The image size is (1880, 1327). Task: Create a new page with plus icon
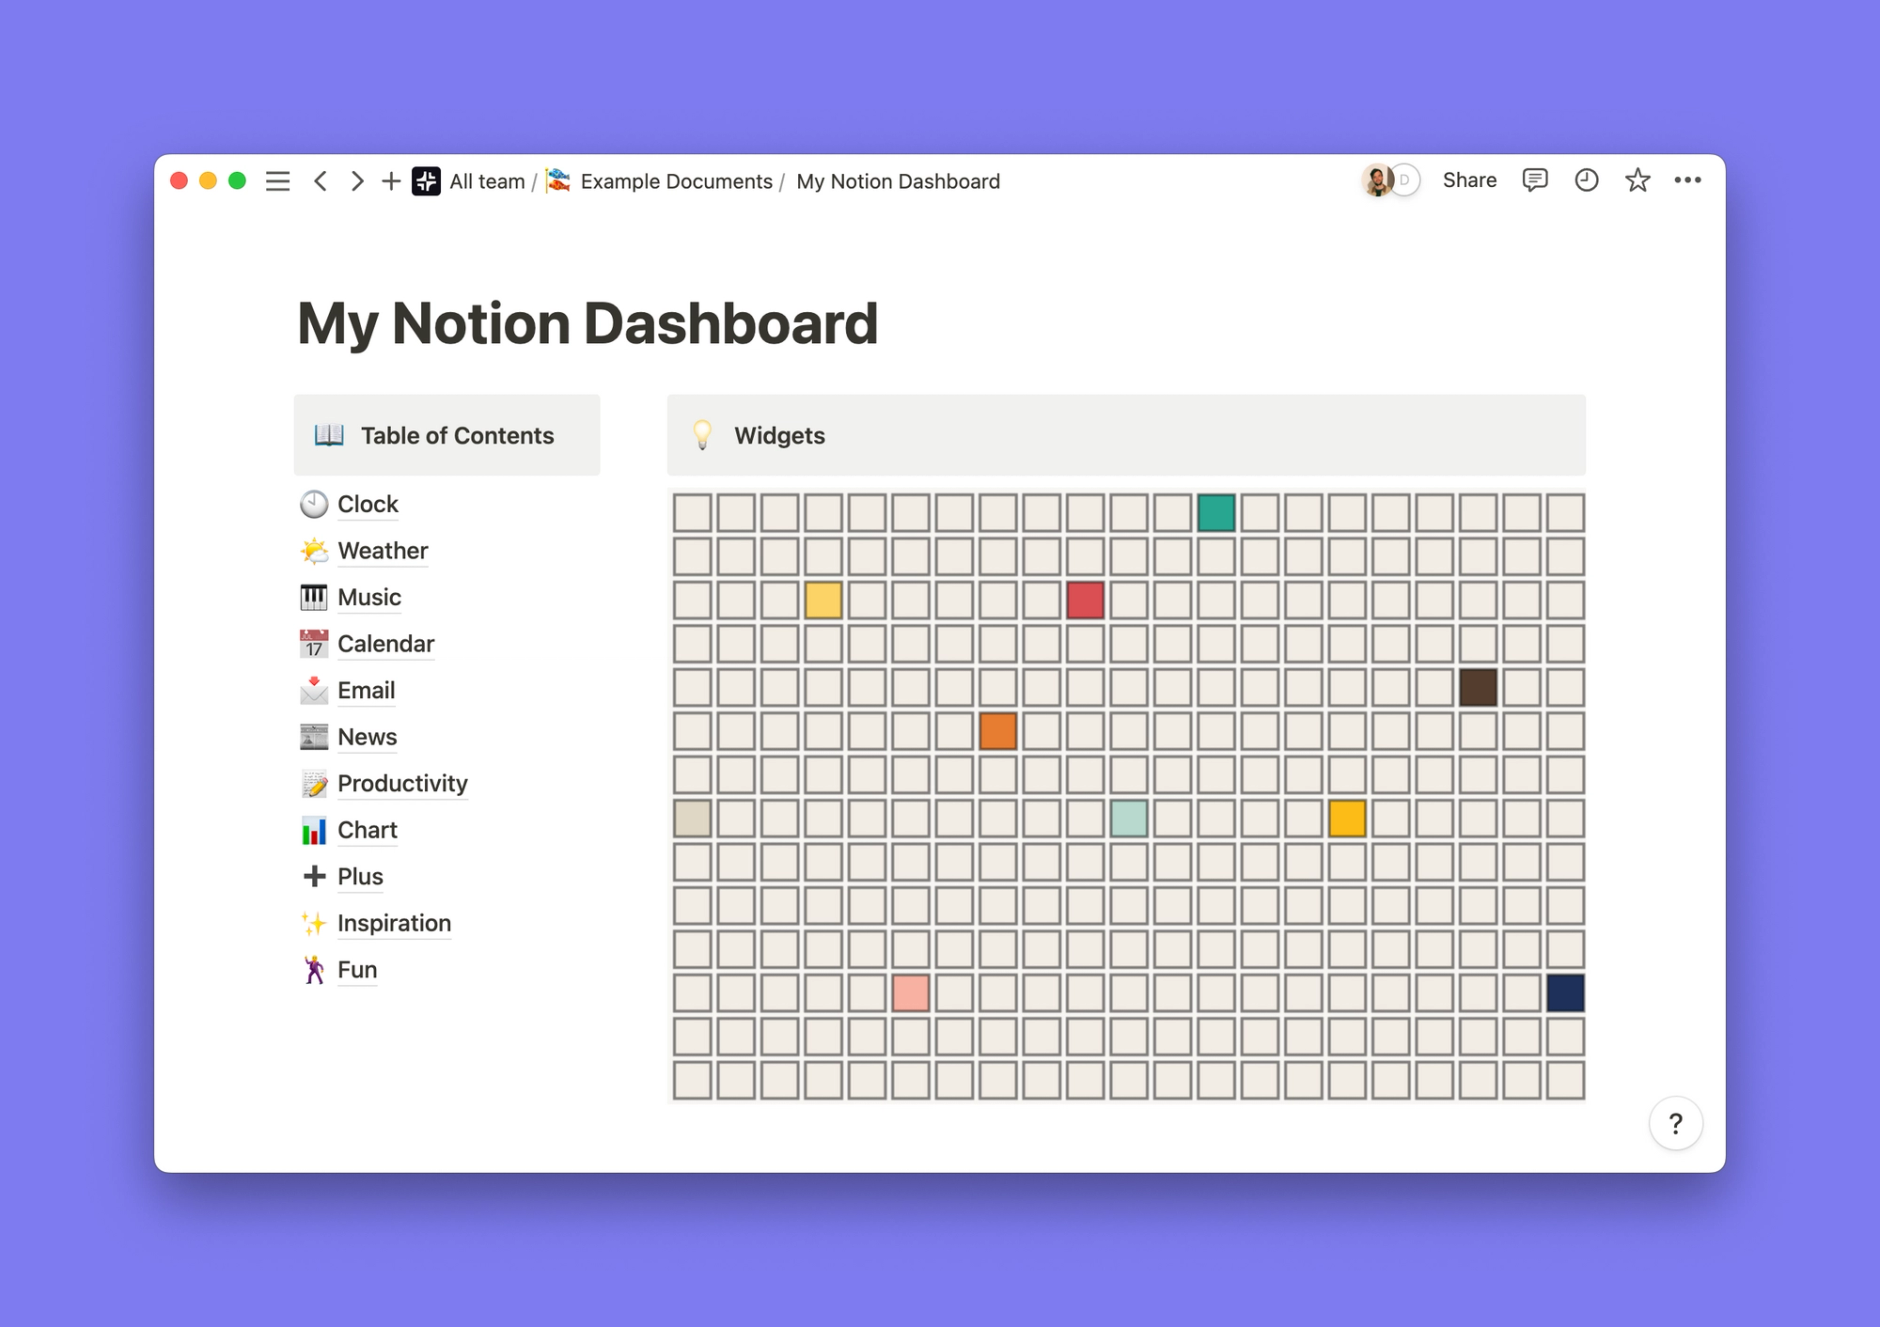[391, 181]
